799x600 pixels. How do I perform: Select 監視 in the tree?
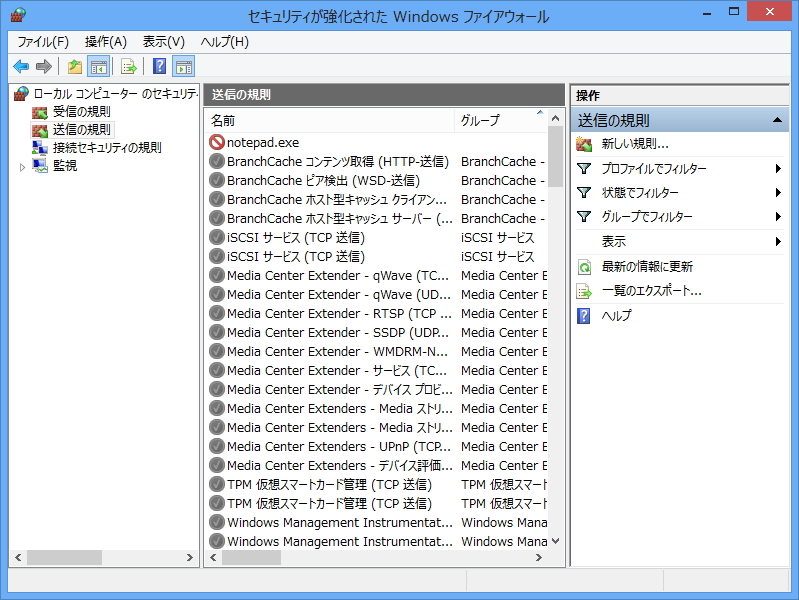pos(65,166)
